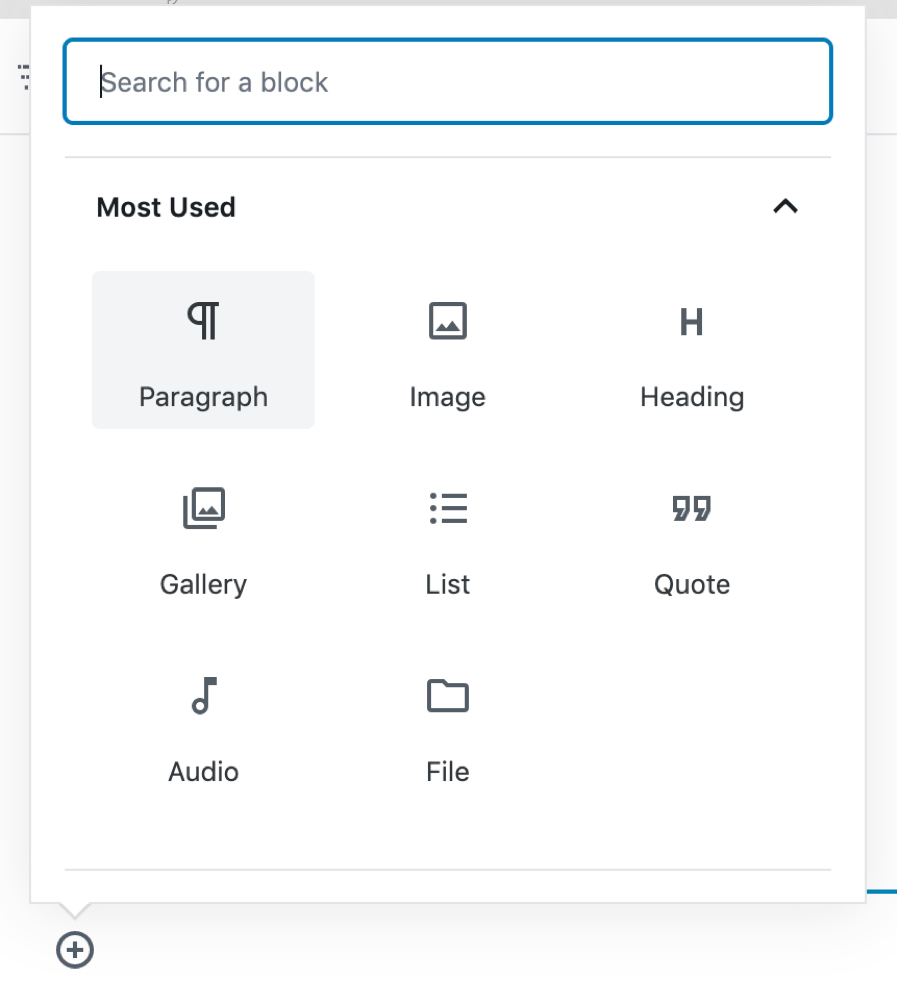Click the Image block icon

[x=447, y=321]
